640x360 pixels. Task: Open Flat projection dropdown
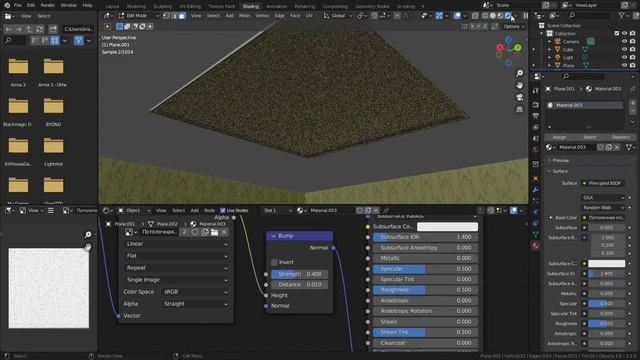tap(176, 256)
